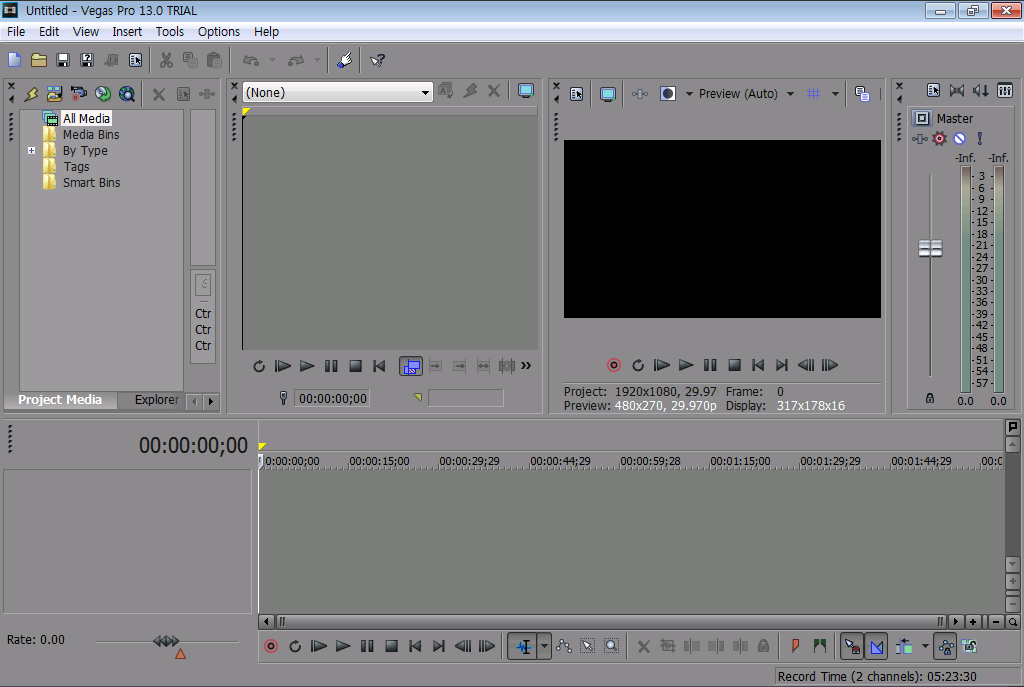Expand the By Type tree node
Screen dimensions: 1024x687
pos(31,150)
